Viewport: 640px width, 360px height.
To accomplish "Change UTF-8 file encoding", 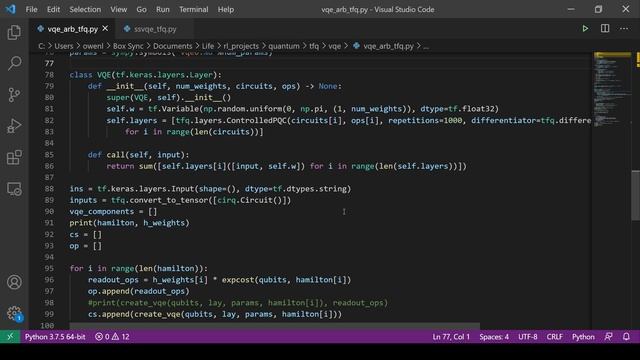I will click(528, 337).
